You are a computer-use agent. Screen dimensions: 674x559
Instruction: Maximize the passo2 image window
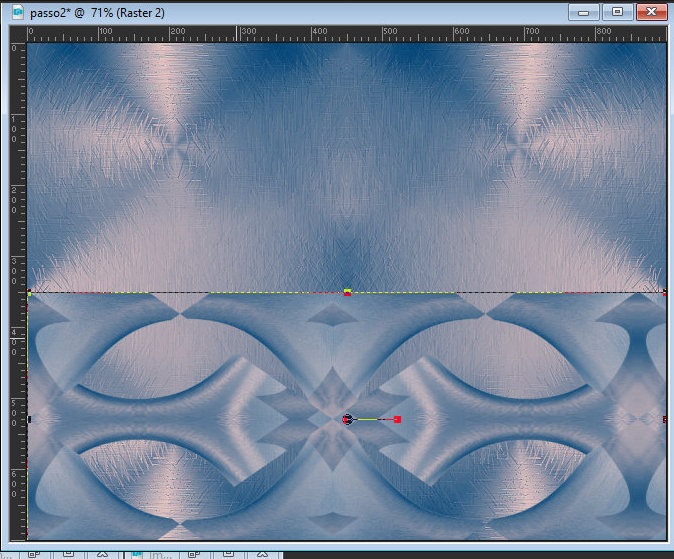(617, 12)
